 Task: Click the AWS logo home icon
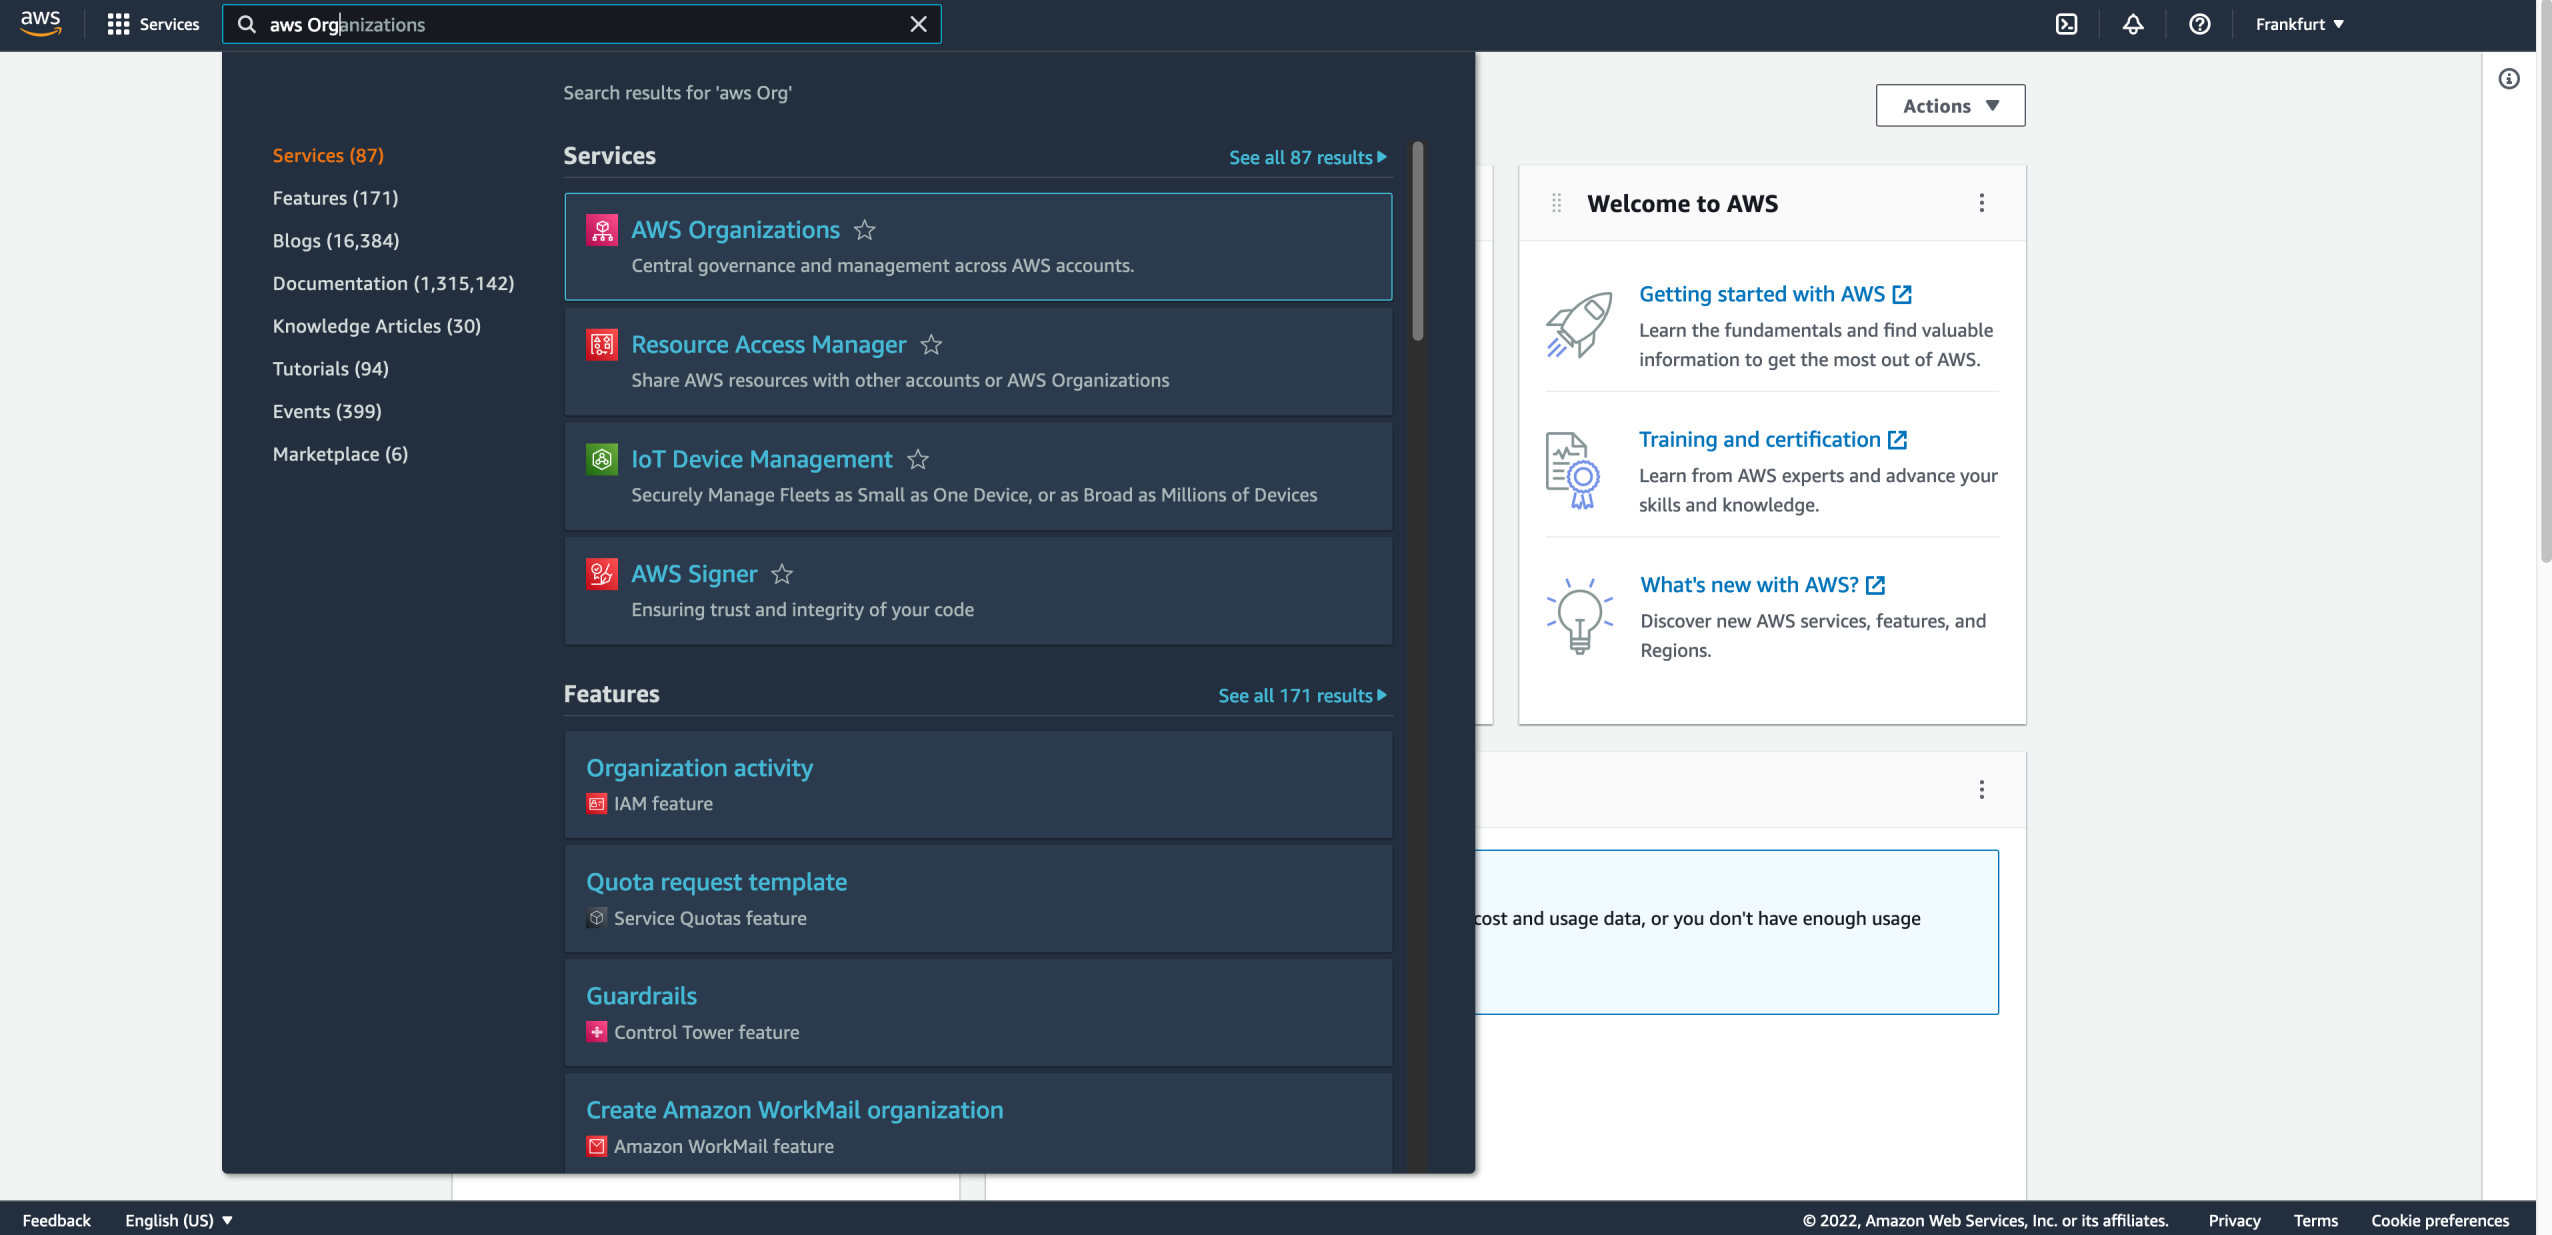click(40, 23)
